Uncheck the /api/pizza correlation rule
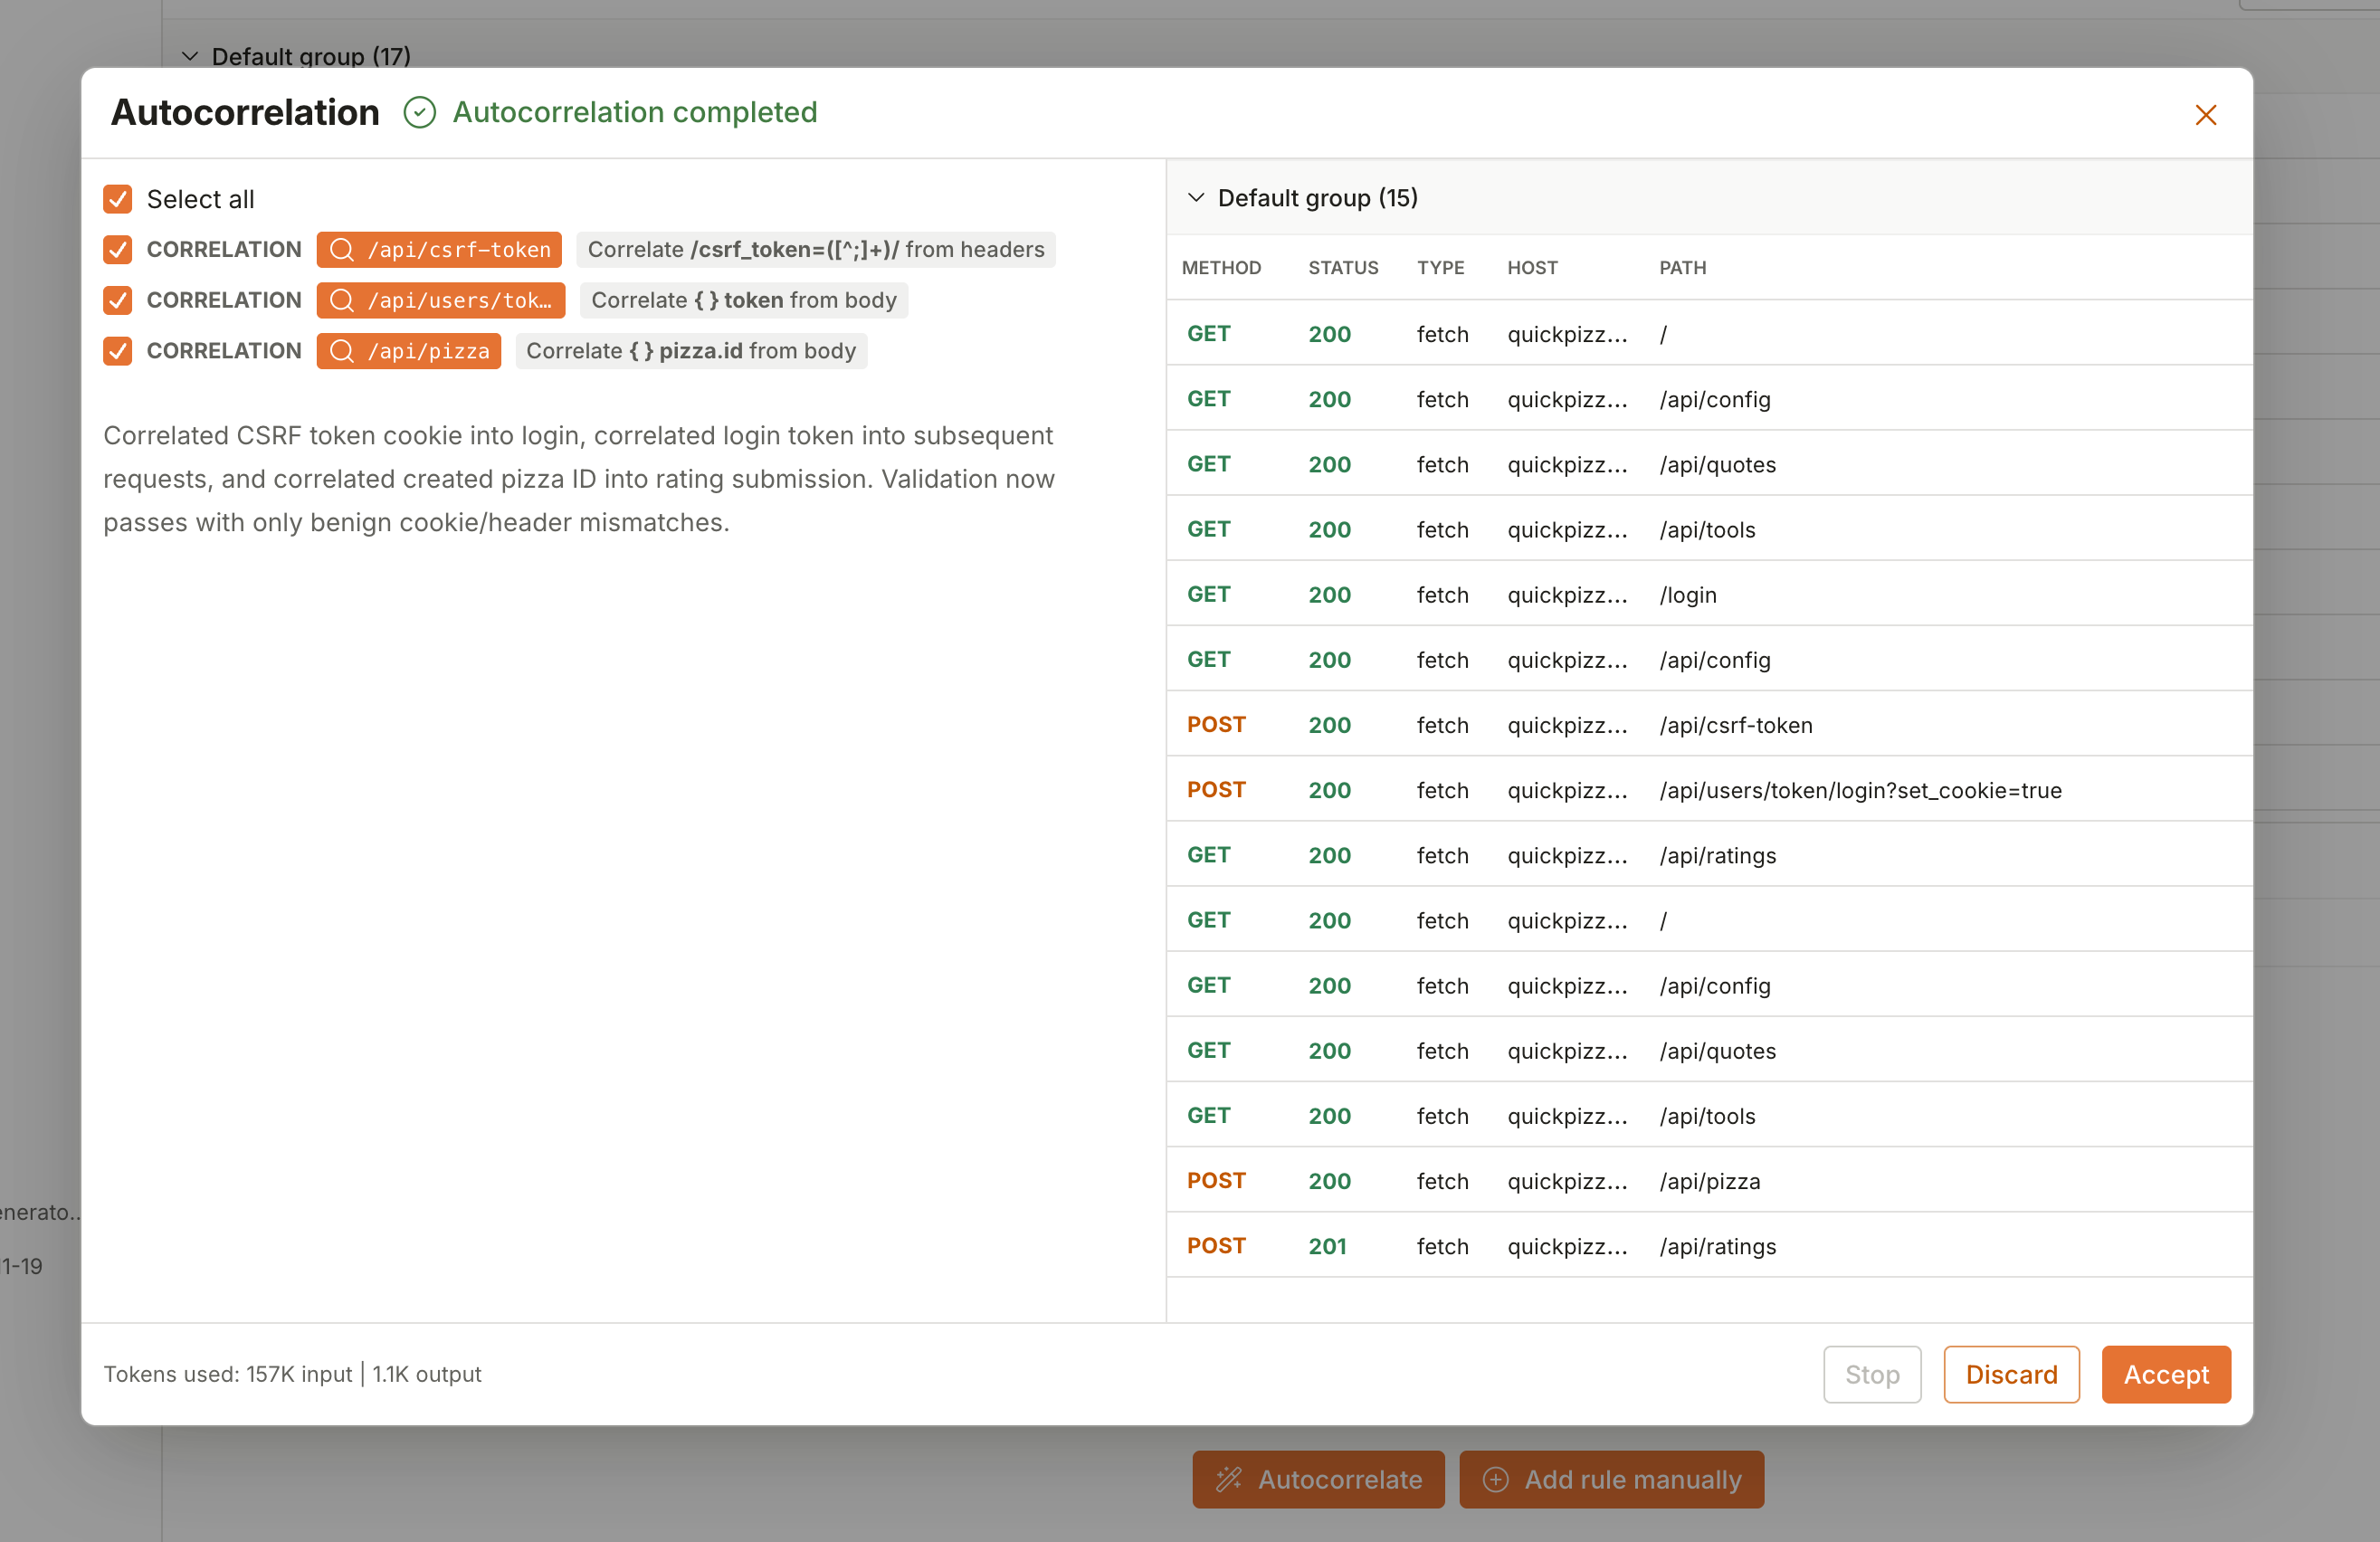This screenshot has width=2380, height=1542. click(117, 351)
